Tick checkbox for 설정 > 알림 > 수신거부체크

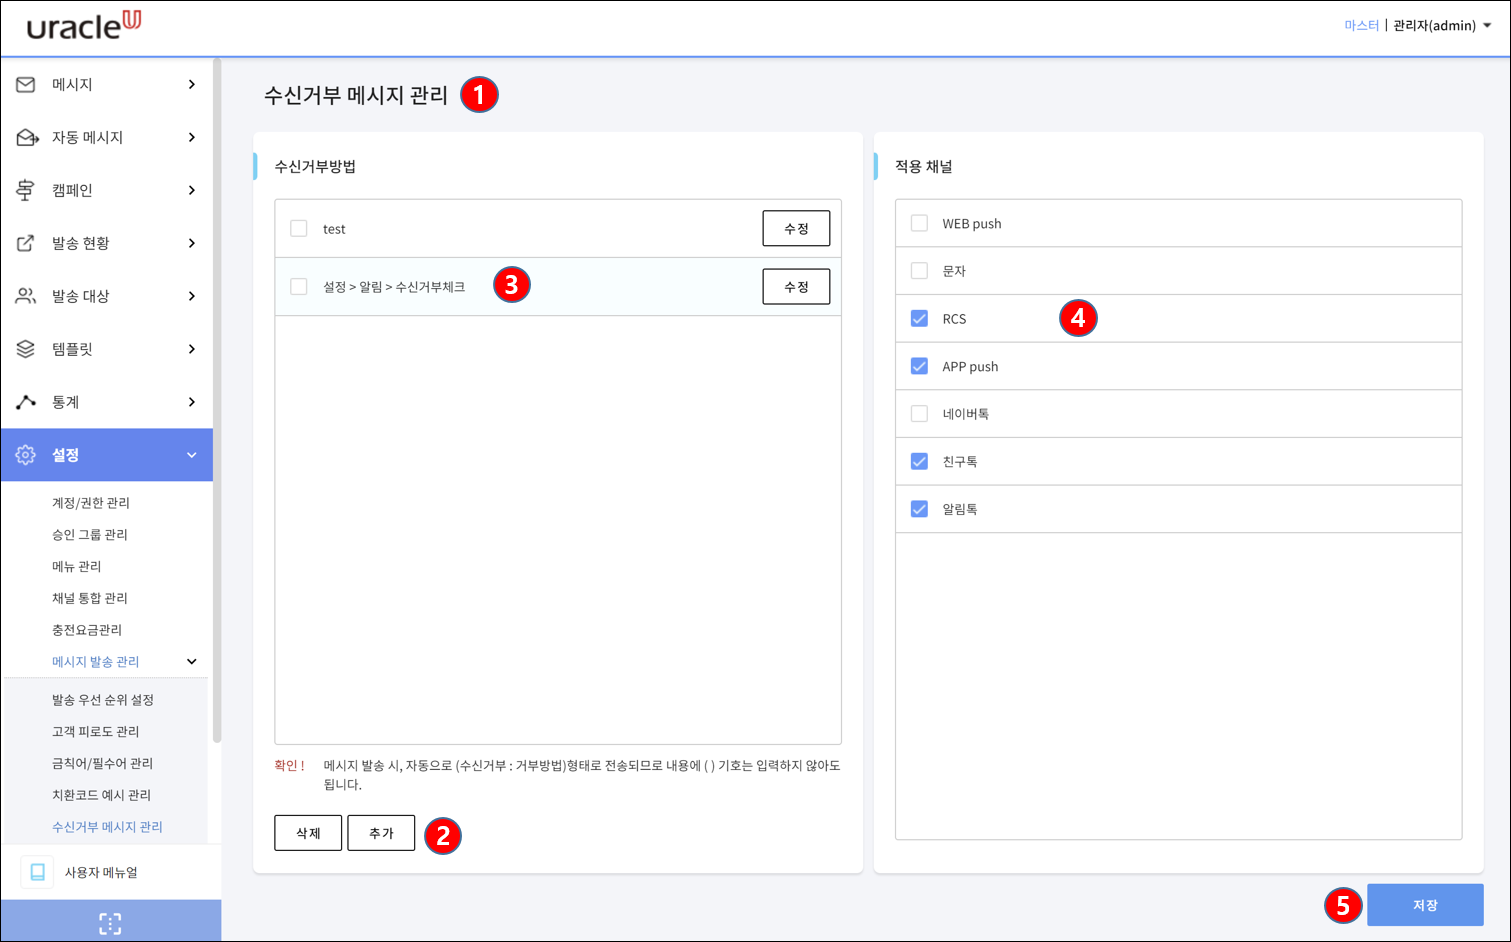click(299, 287)
